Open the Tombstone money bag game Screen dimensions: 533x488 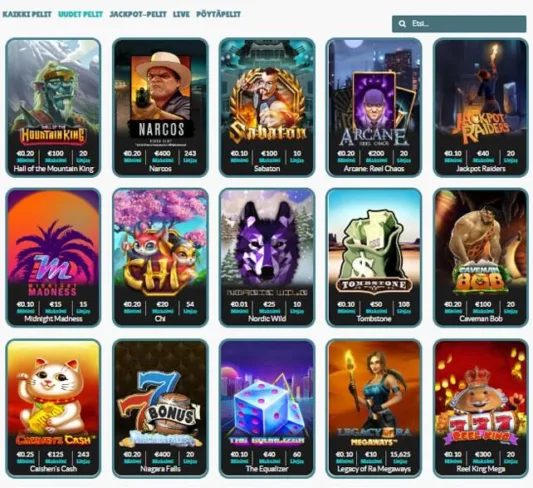point(374,258)
